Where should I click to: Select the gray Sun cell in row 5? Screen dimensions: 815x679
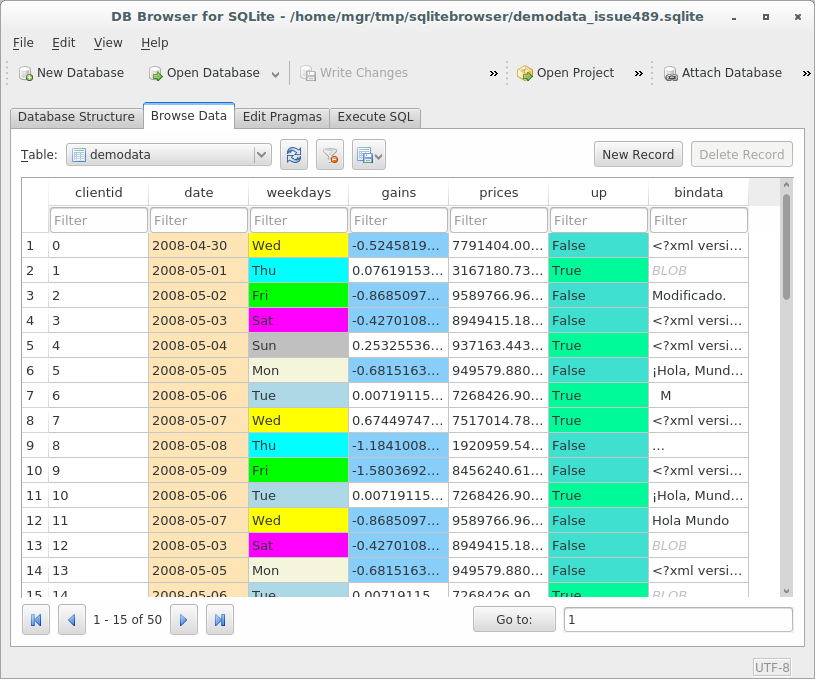pyautogui.click(x=299, y=345)
